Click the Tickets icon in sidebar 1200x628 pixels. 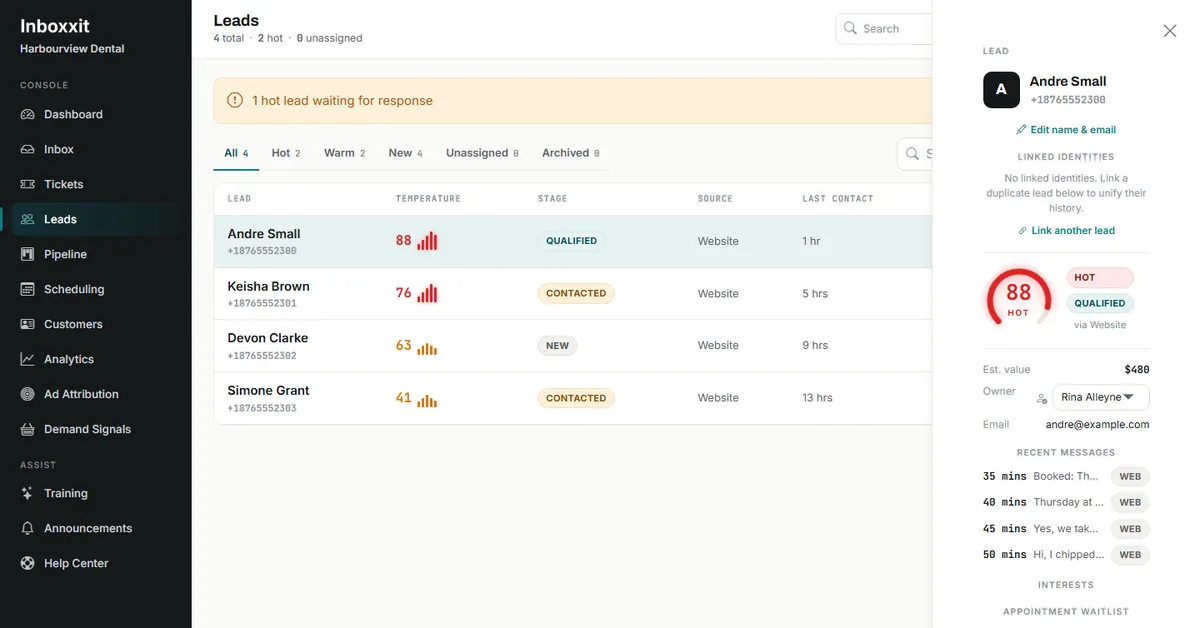tap(27, 184)
